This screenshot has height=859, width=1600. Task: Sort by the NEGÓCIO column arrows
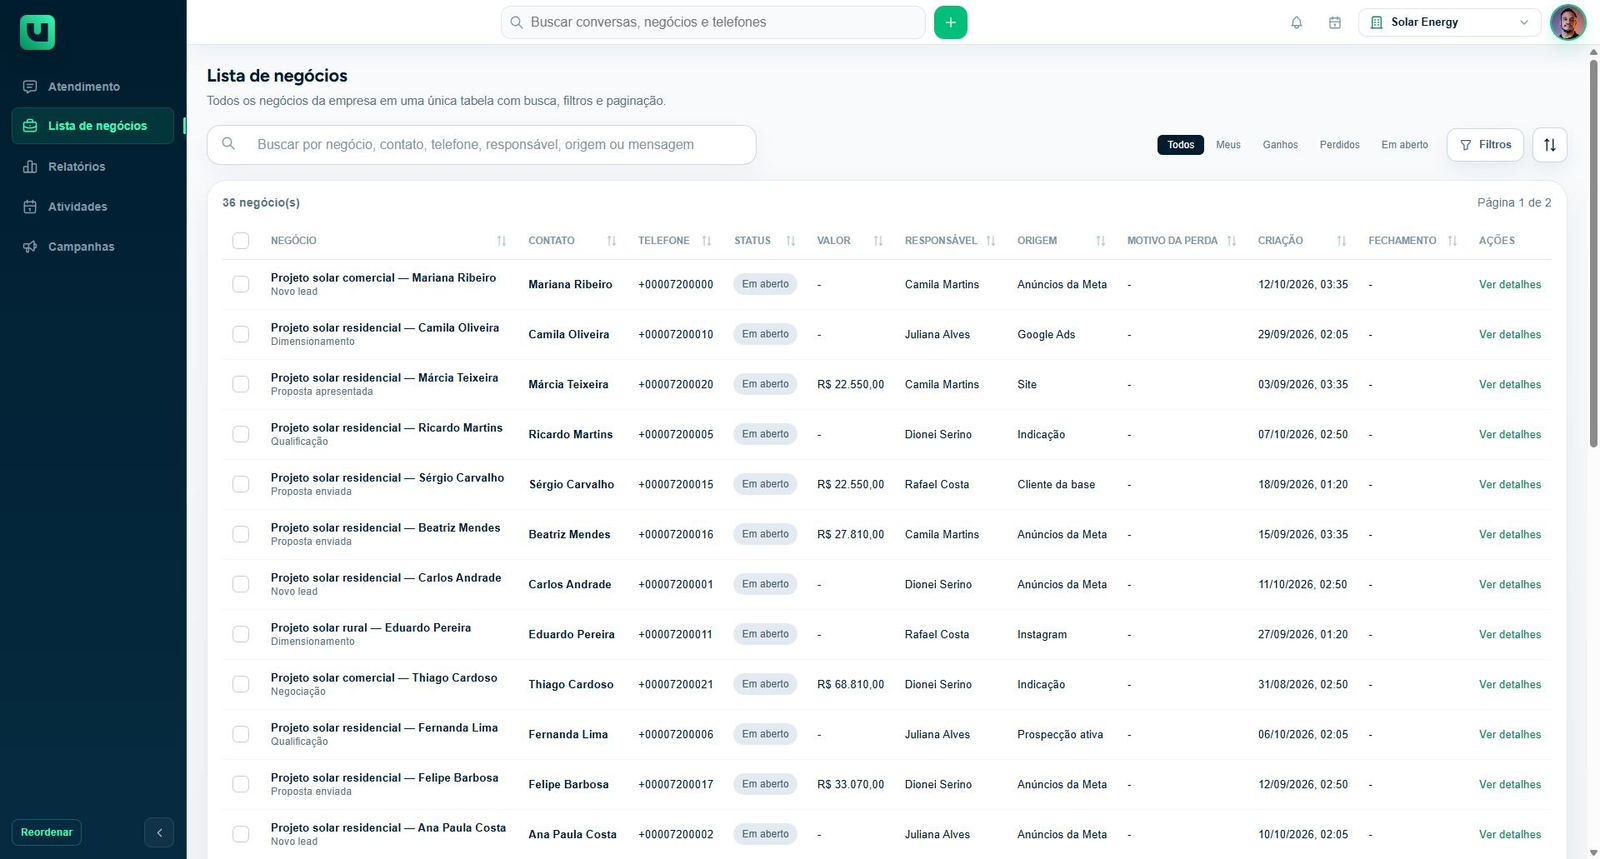501,241
